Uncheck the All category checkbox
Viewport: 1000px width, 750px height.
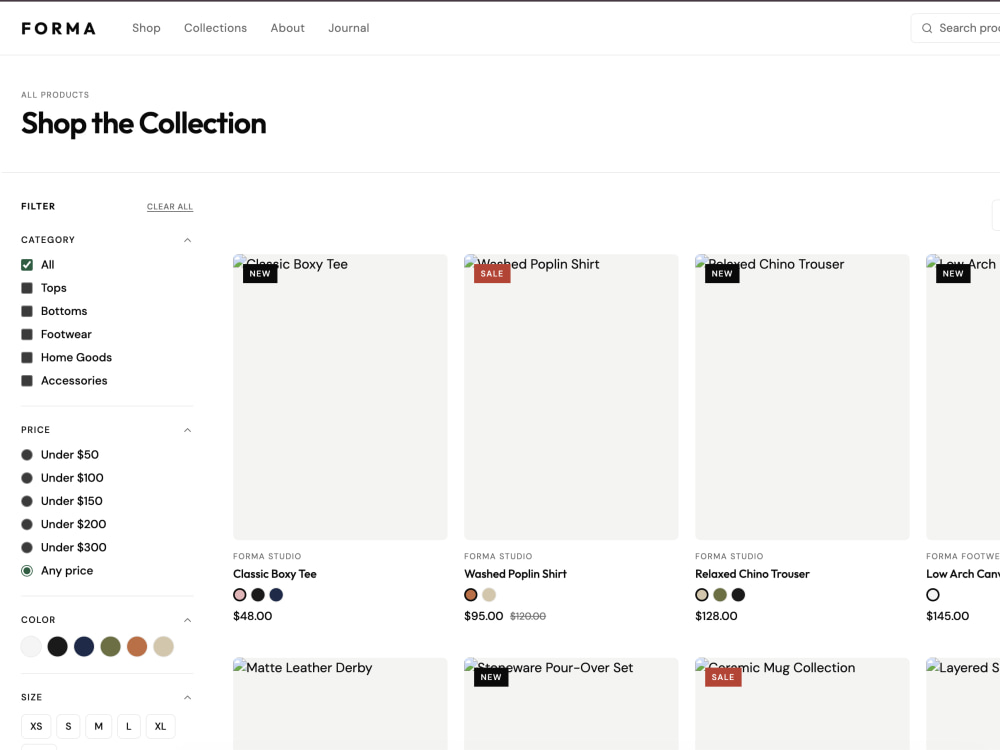(27, 265)
